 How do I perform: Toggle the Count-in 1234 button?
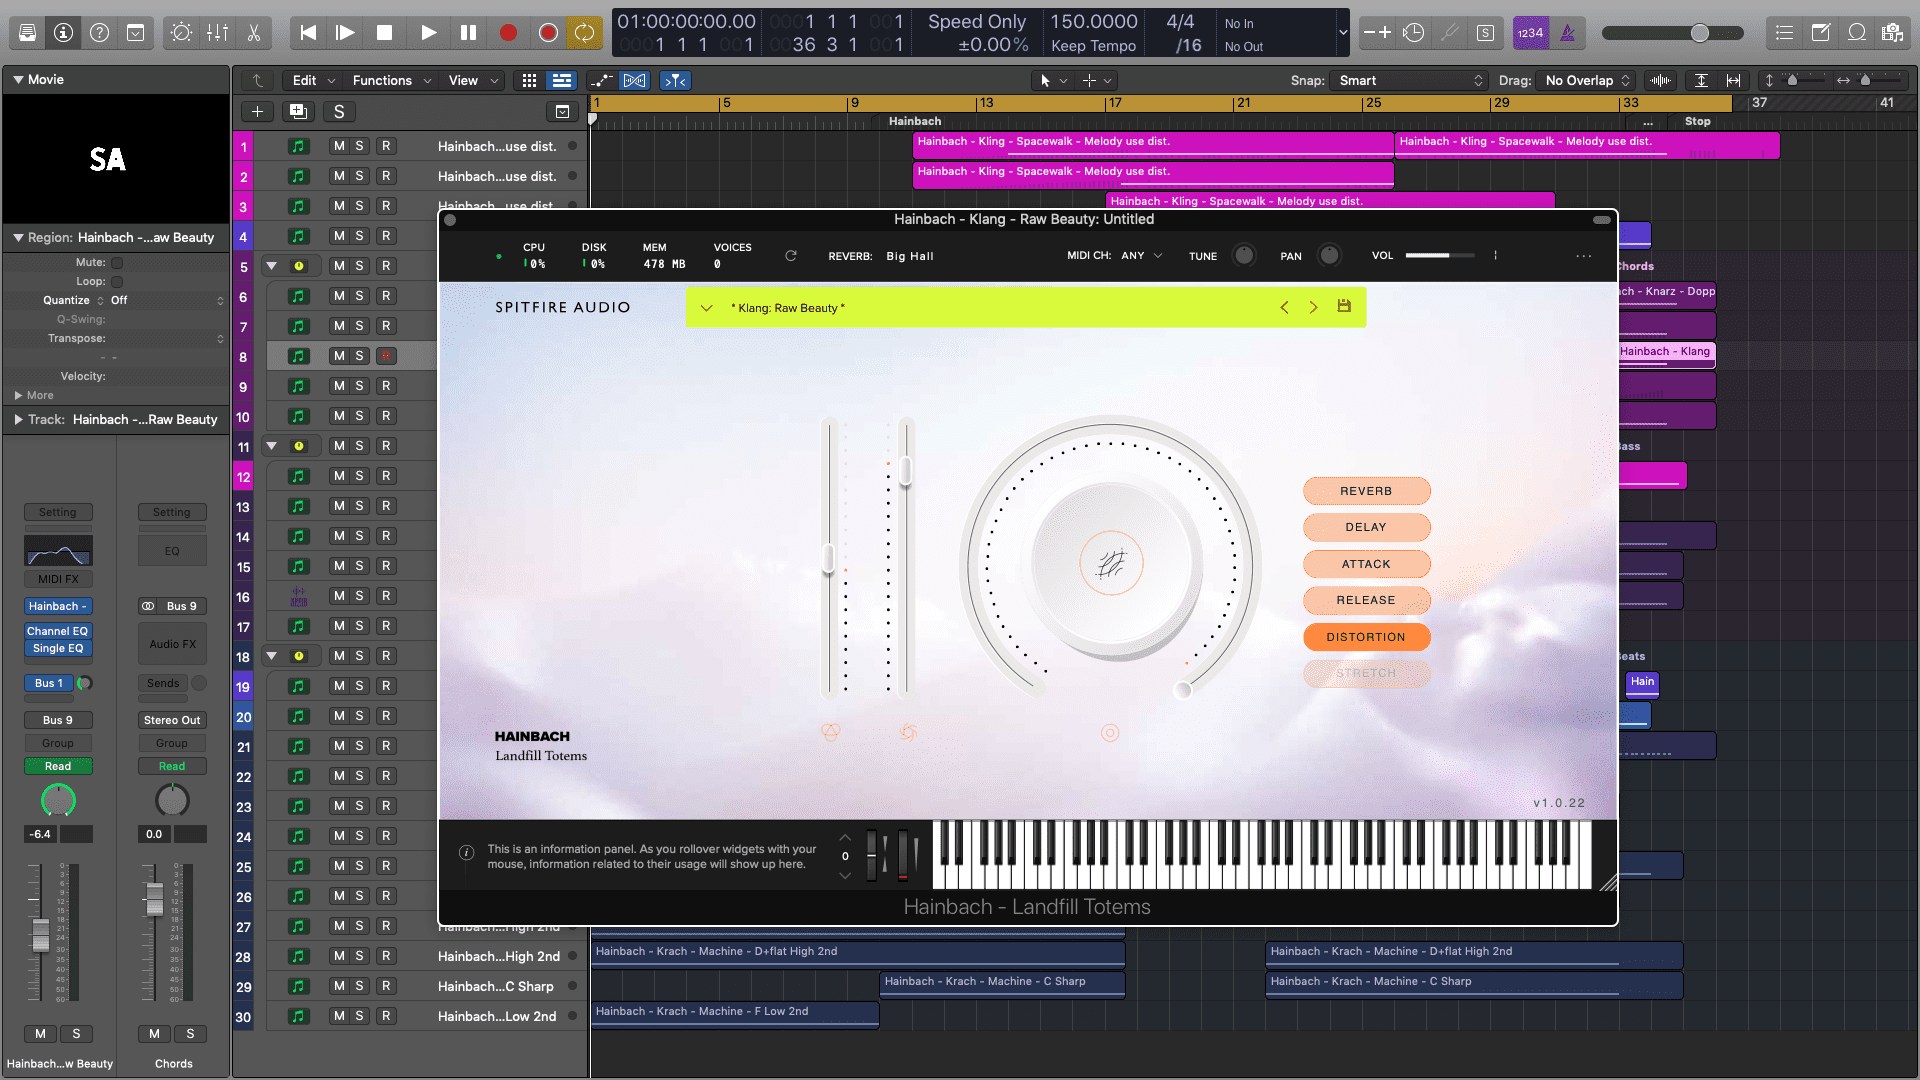(1530, 33)
